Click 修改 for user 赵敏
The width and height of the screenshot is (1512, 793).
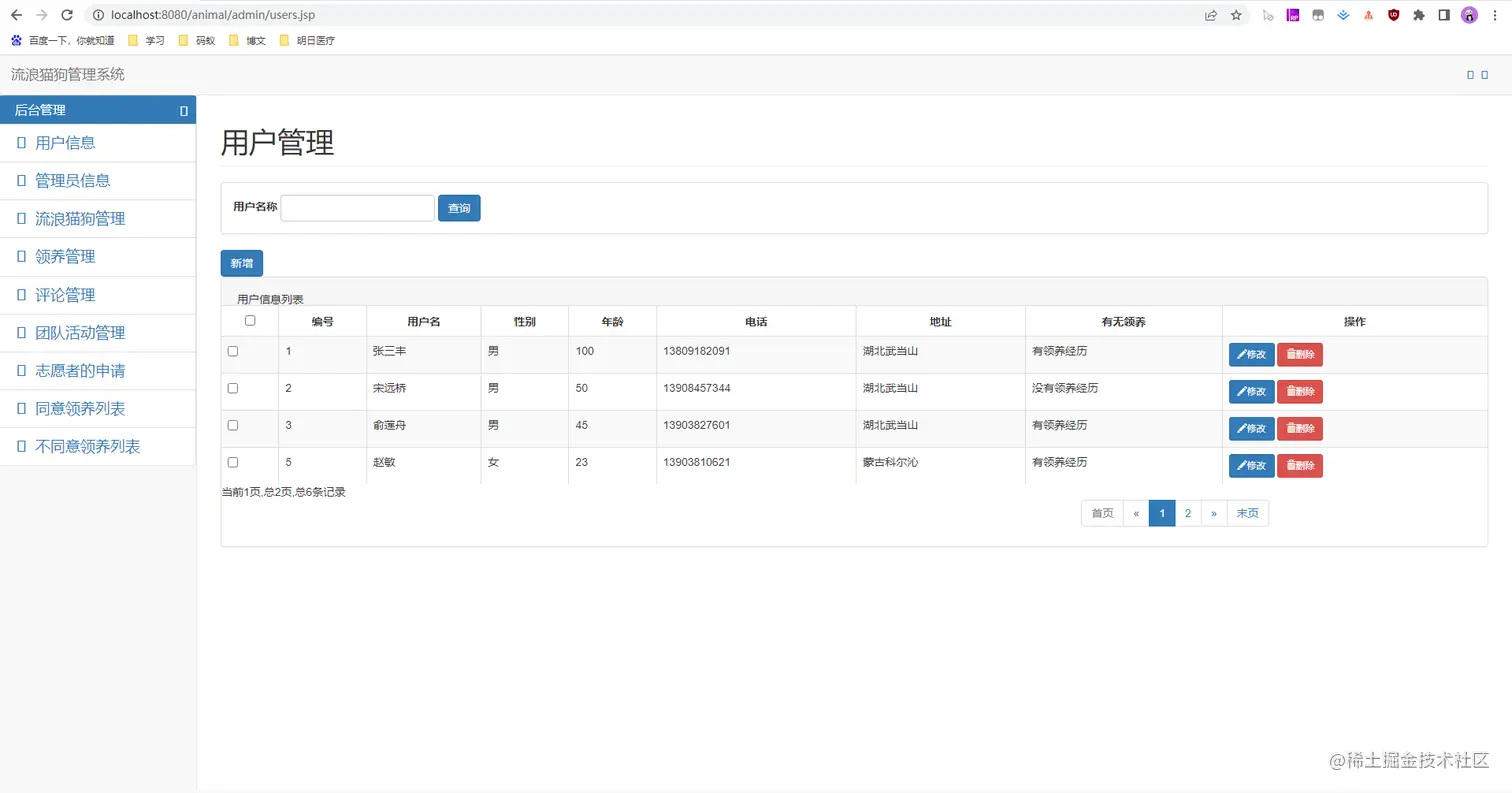1252,466
